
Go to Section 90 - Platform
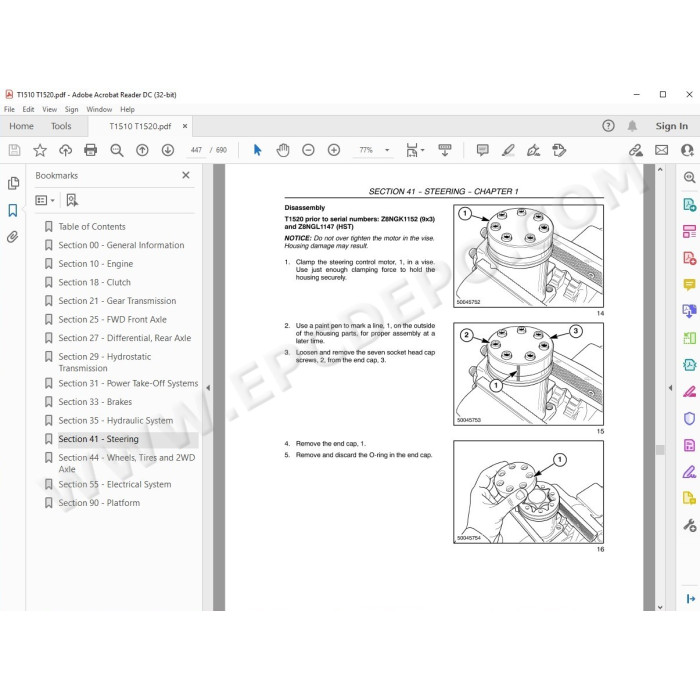tap(99, 503)
